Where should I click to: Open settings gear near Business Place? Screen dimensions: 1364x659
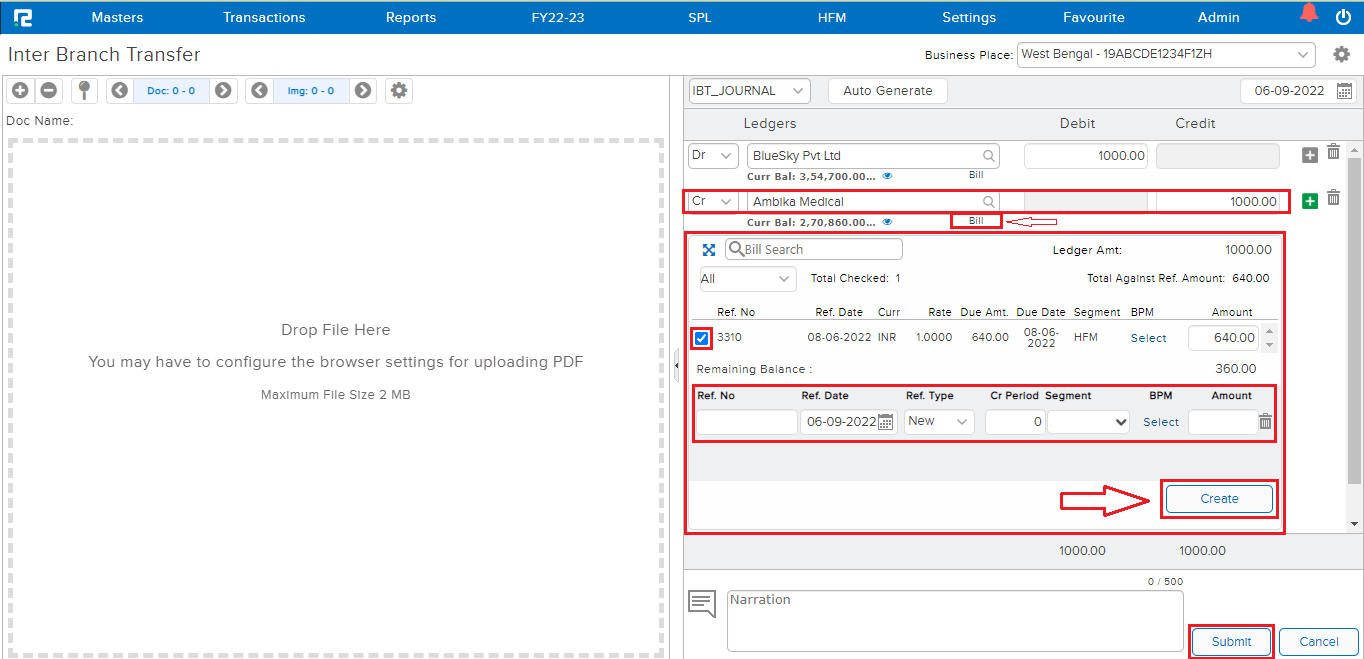point(1342,55)
